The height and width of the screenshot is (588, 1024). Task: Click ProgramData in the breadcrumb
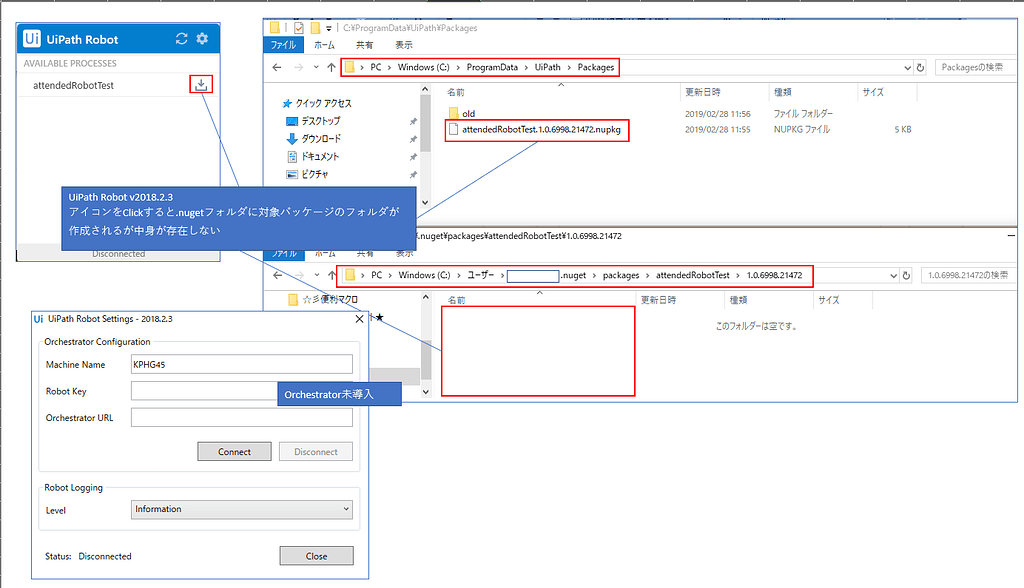click(x=492, y=67)
